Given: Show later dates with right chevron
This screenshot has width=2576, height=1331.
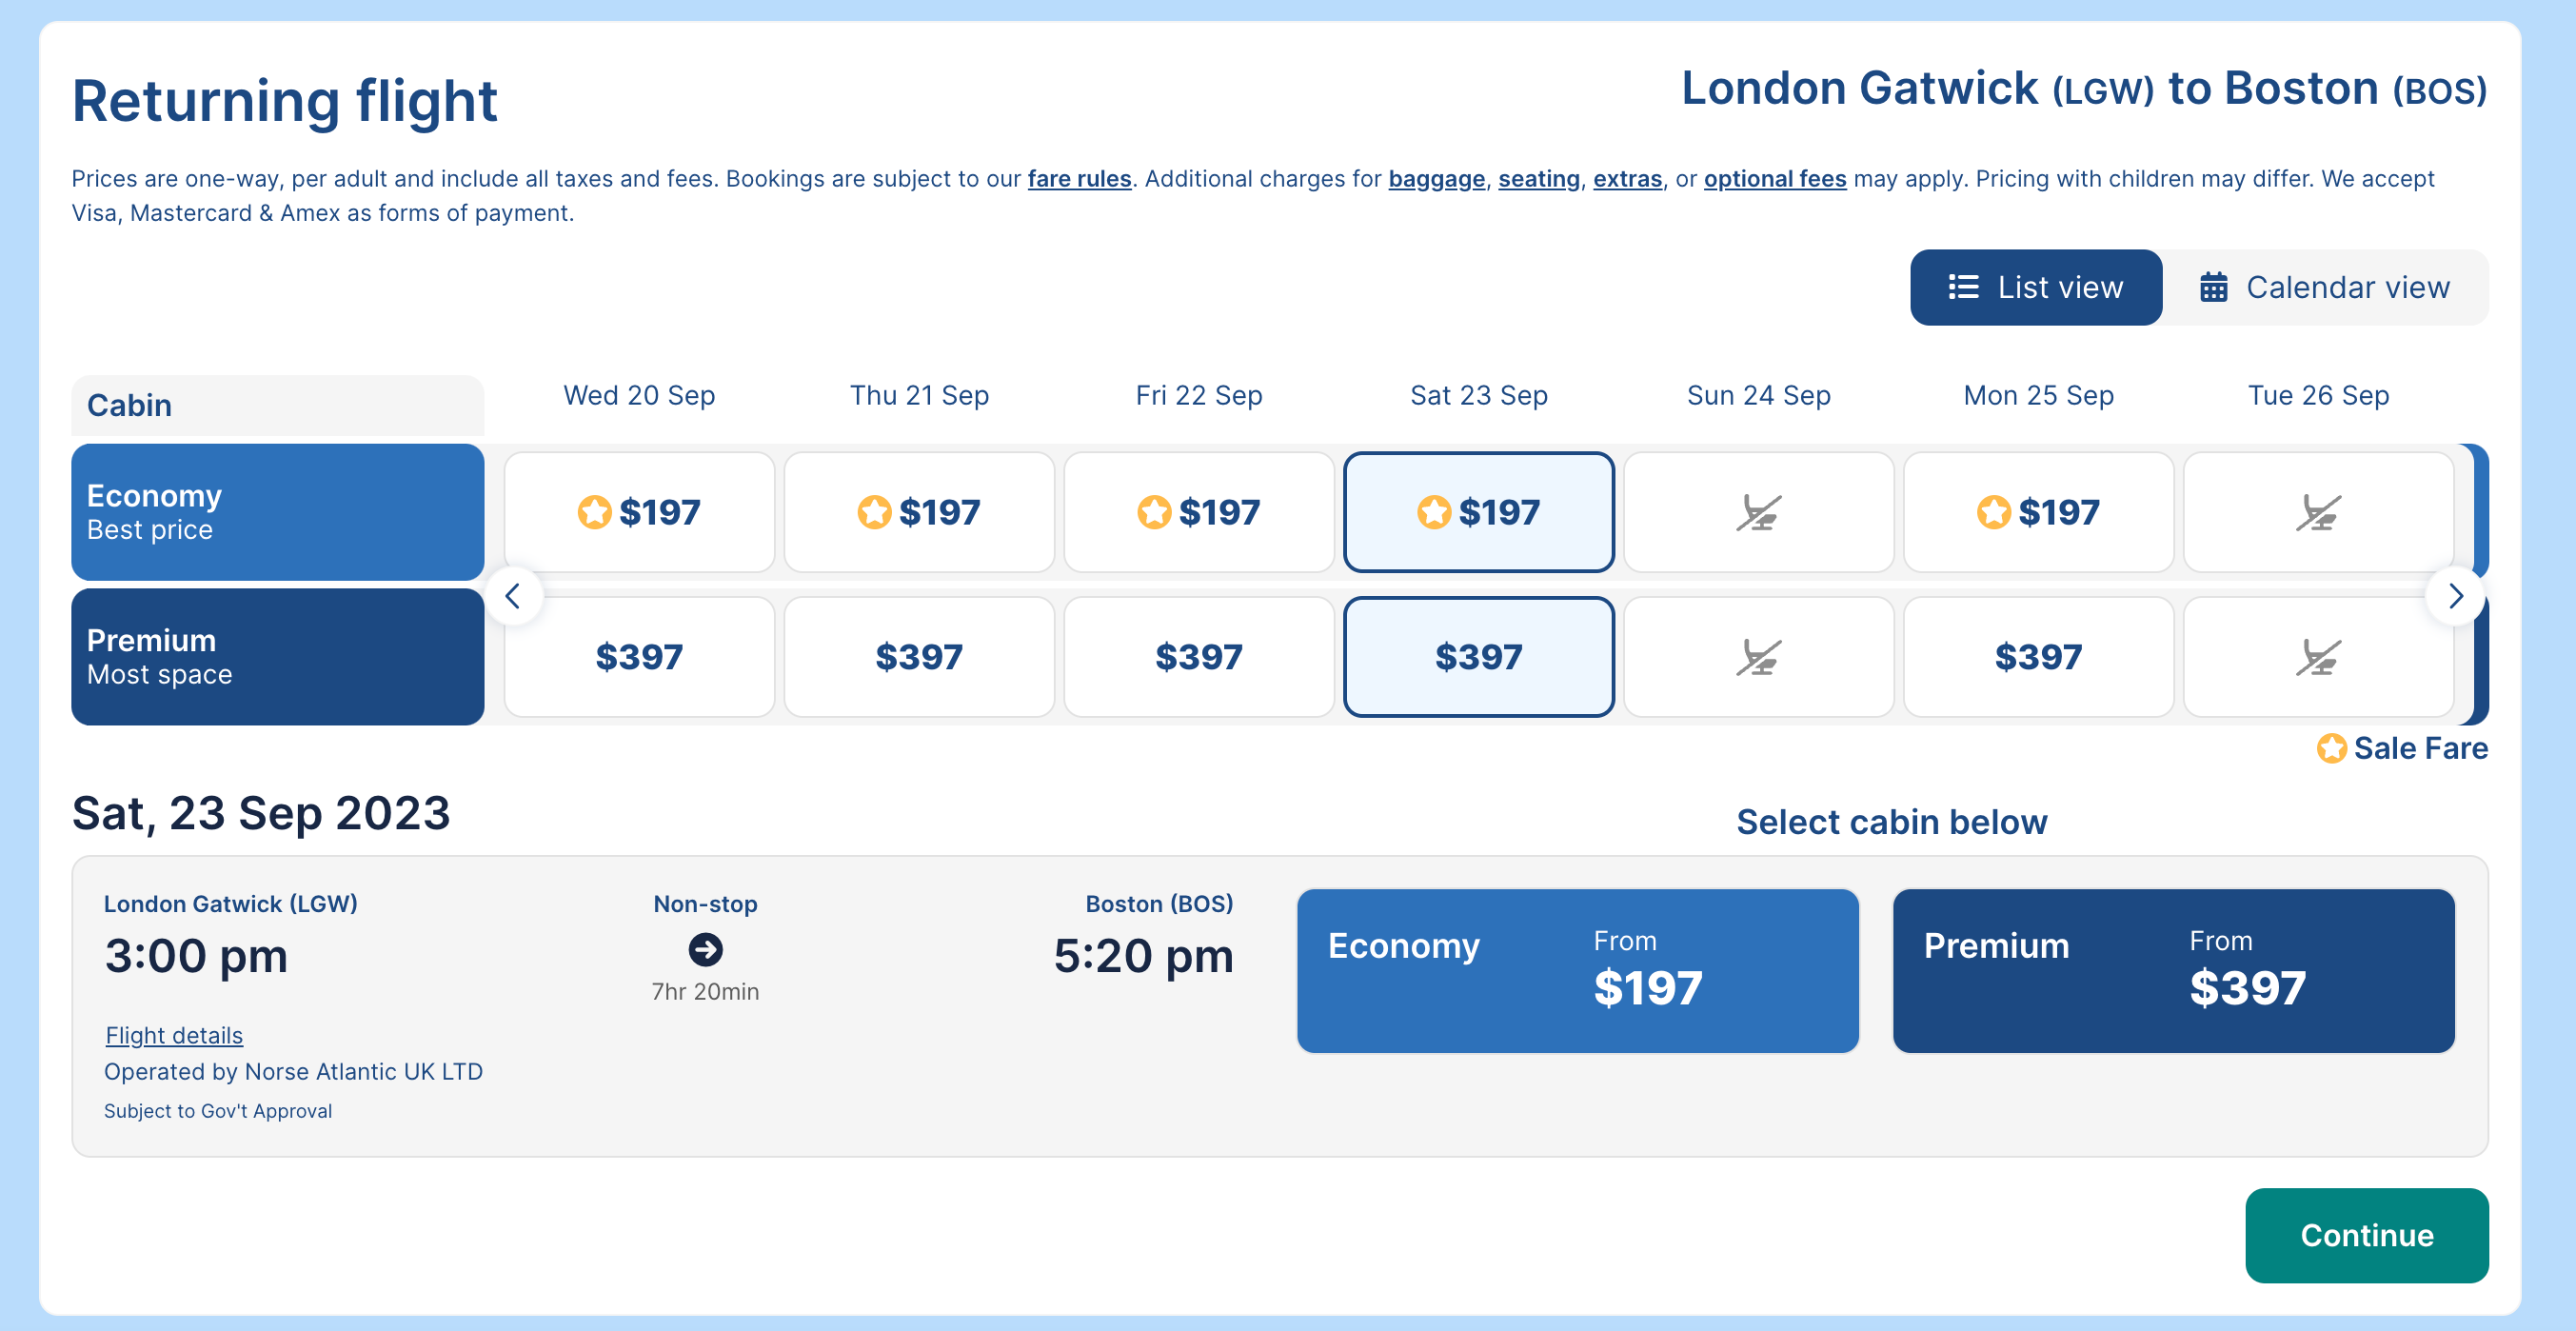Looking at the screenshot, I should click(x=2455, y=597).
